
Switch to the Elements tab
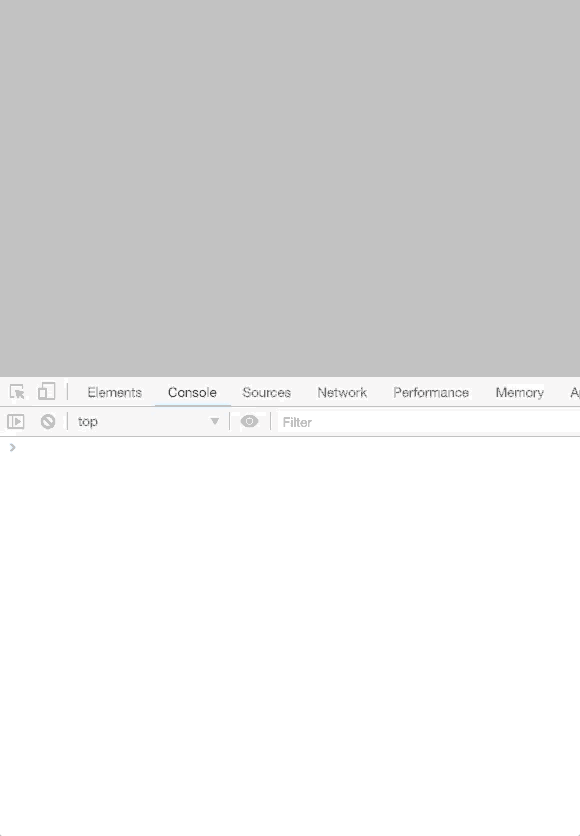click(115, 392)
